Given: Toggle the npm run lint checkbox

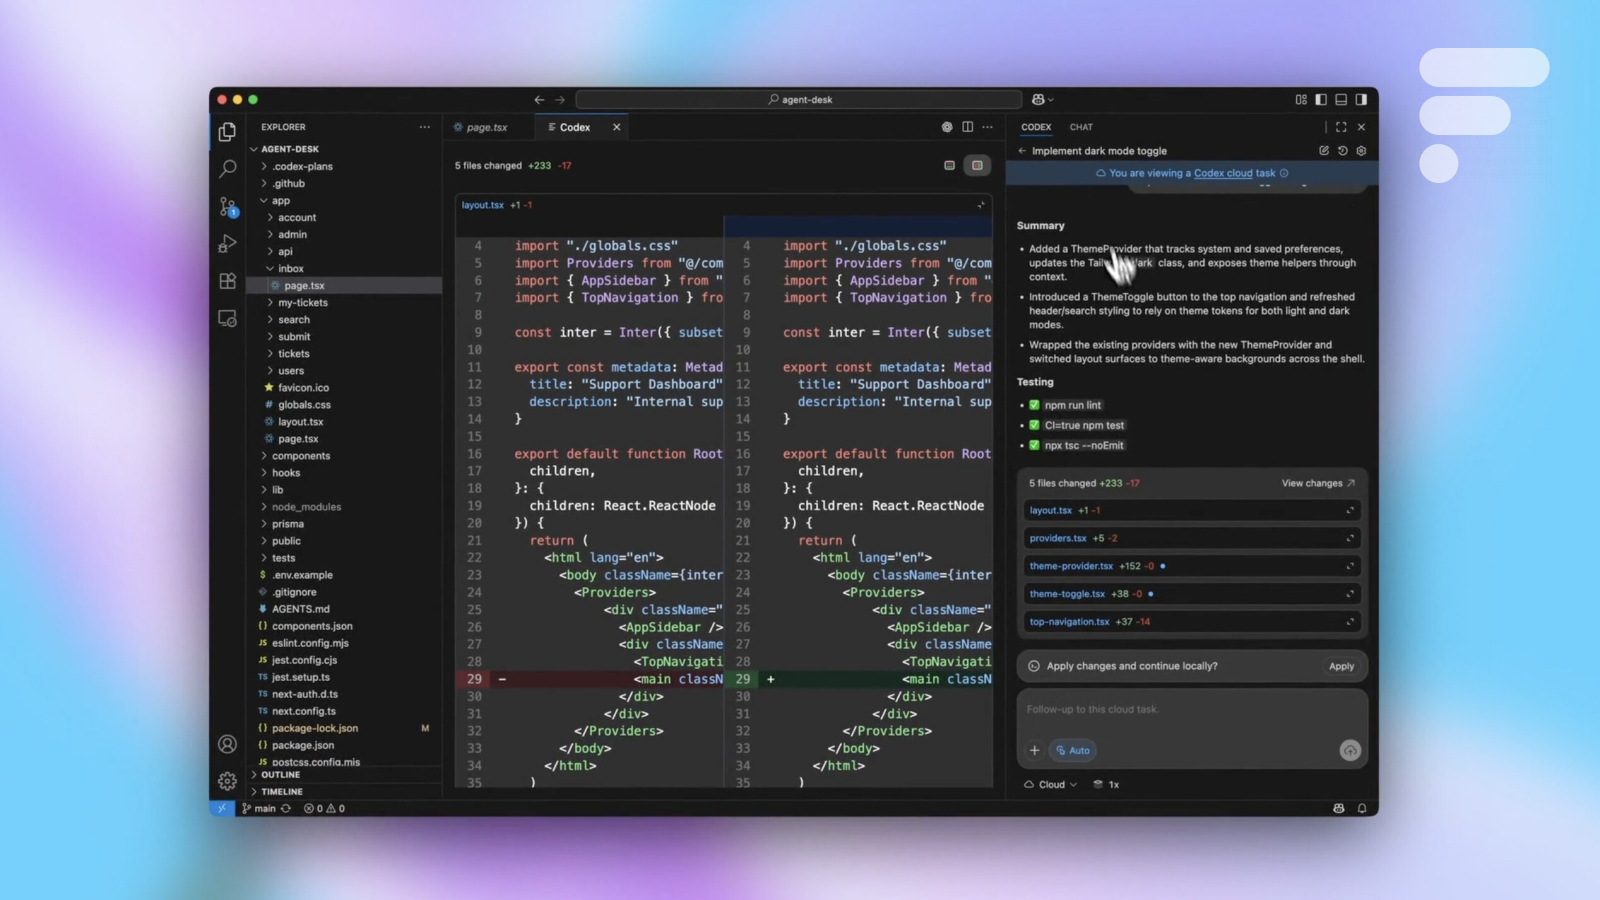Looking at the screenshot, I should [1034, 405].
